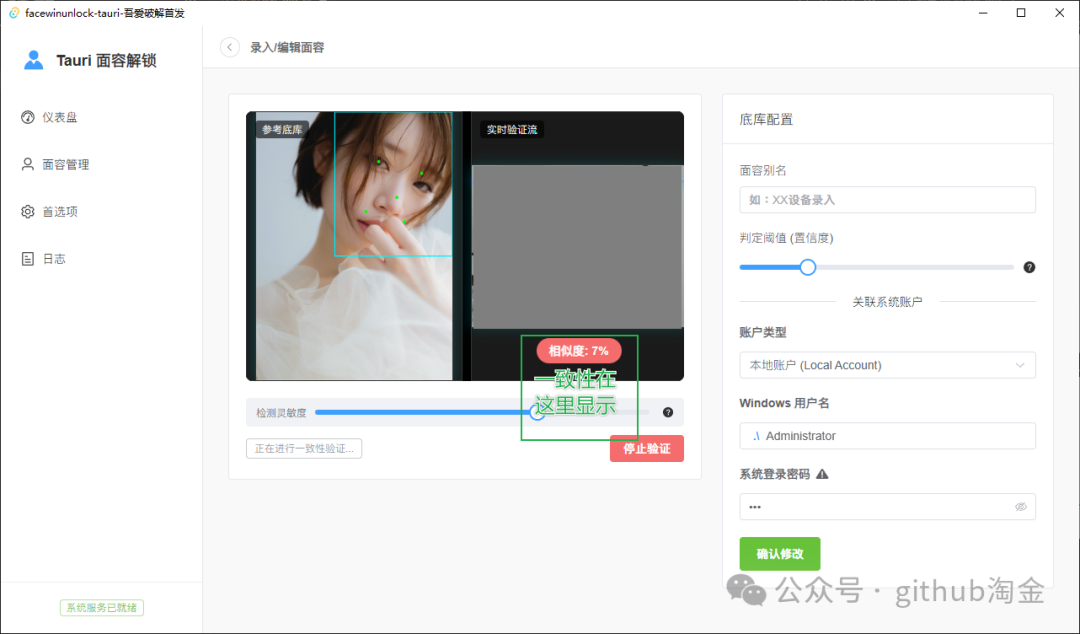Image resolution: width=1080 pixels, height=634 pixels.
Task: Click the gear icon next to 首选项
Action: 29,211
